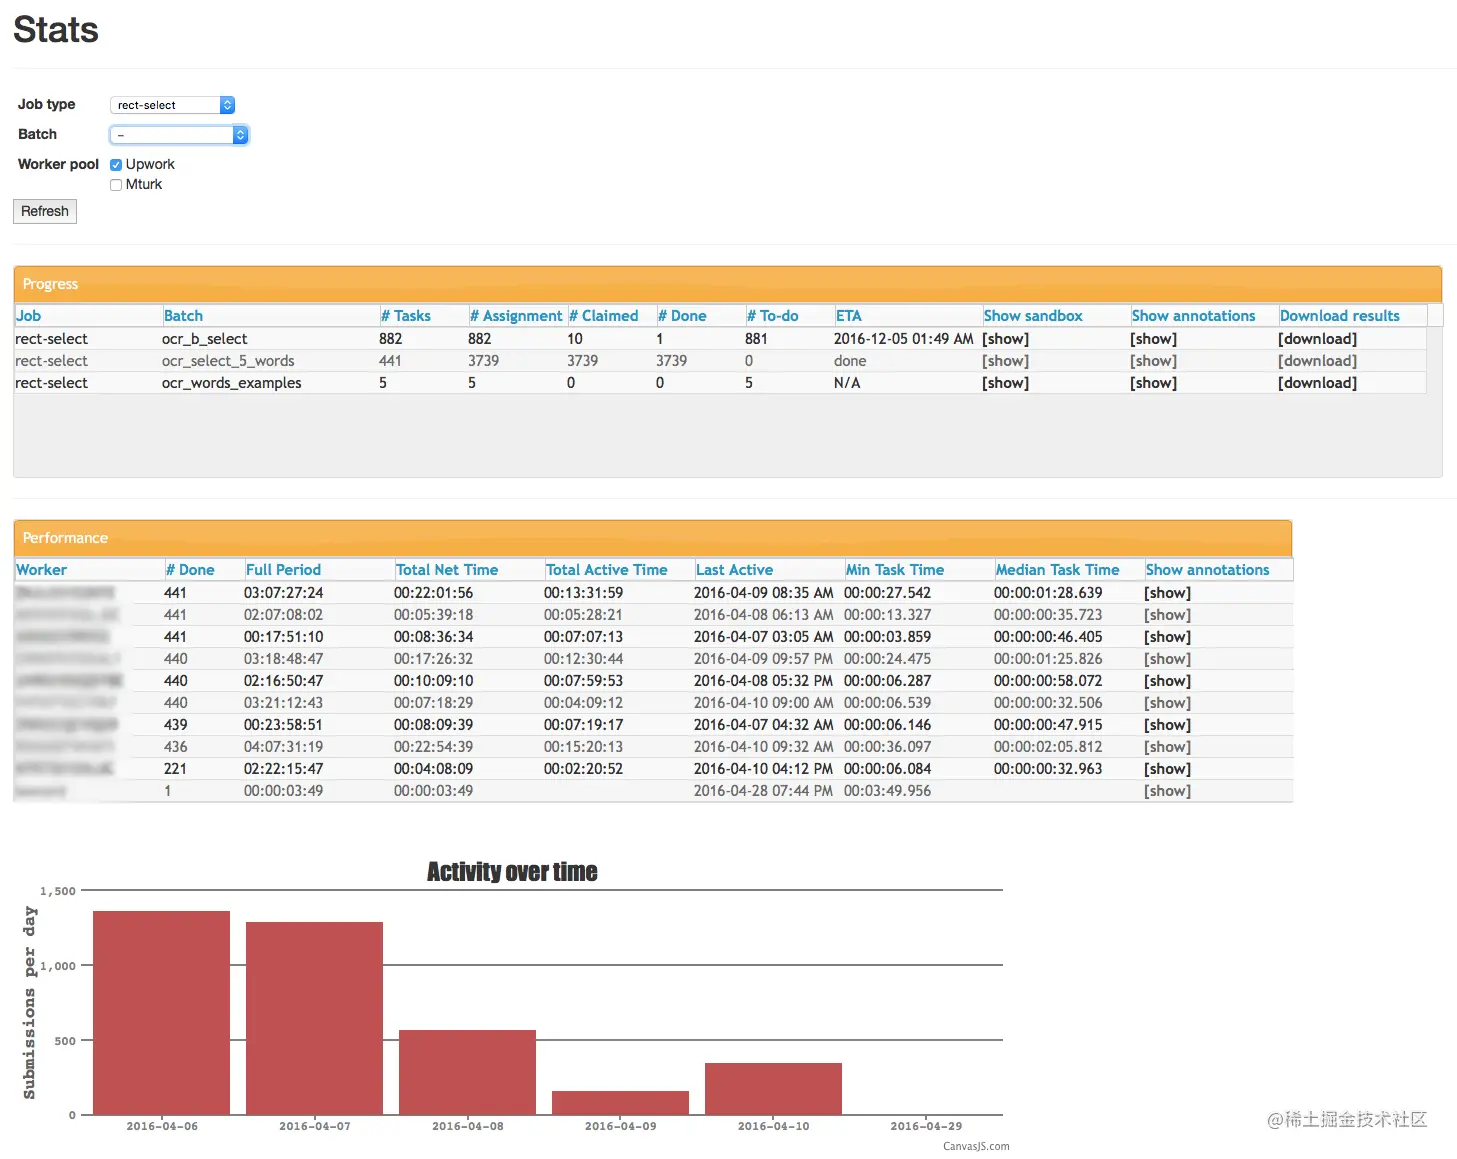Sort Performance table by Last Active

click(734, 569)
